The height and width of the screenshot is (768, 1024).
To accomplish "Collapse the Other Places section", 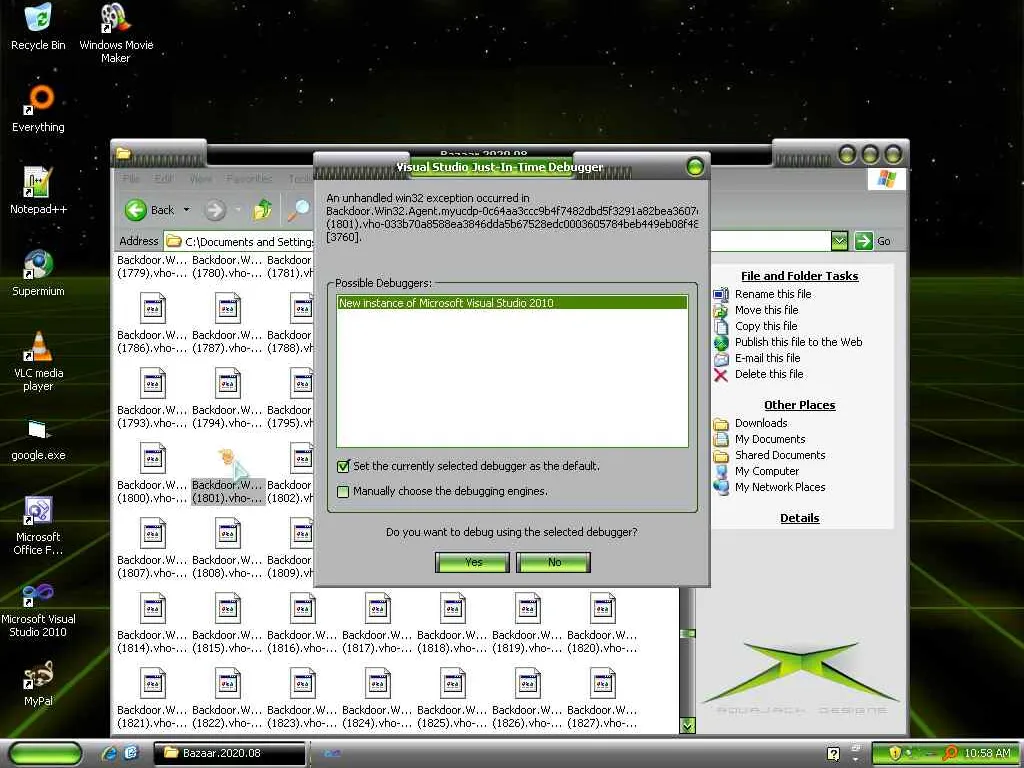I will [x=799, y=405].
